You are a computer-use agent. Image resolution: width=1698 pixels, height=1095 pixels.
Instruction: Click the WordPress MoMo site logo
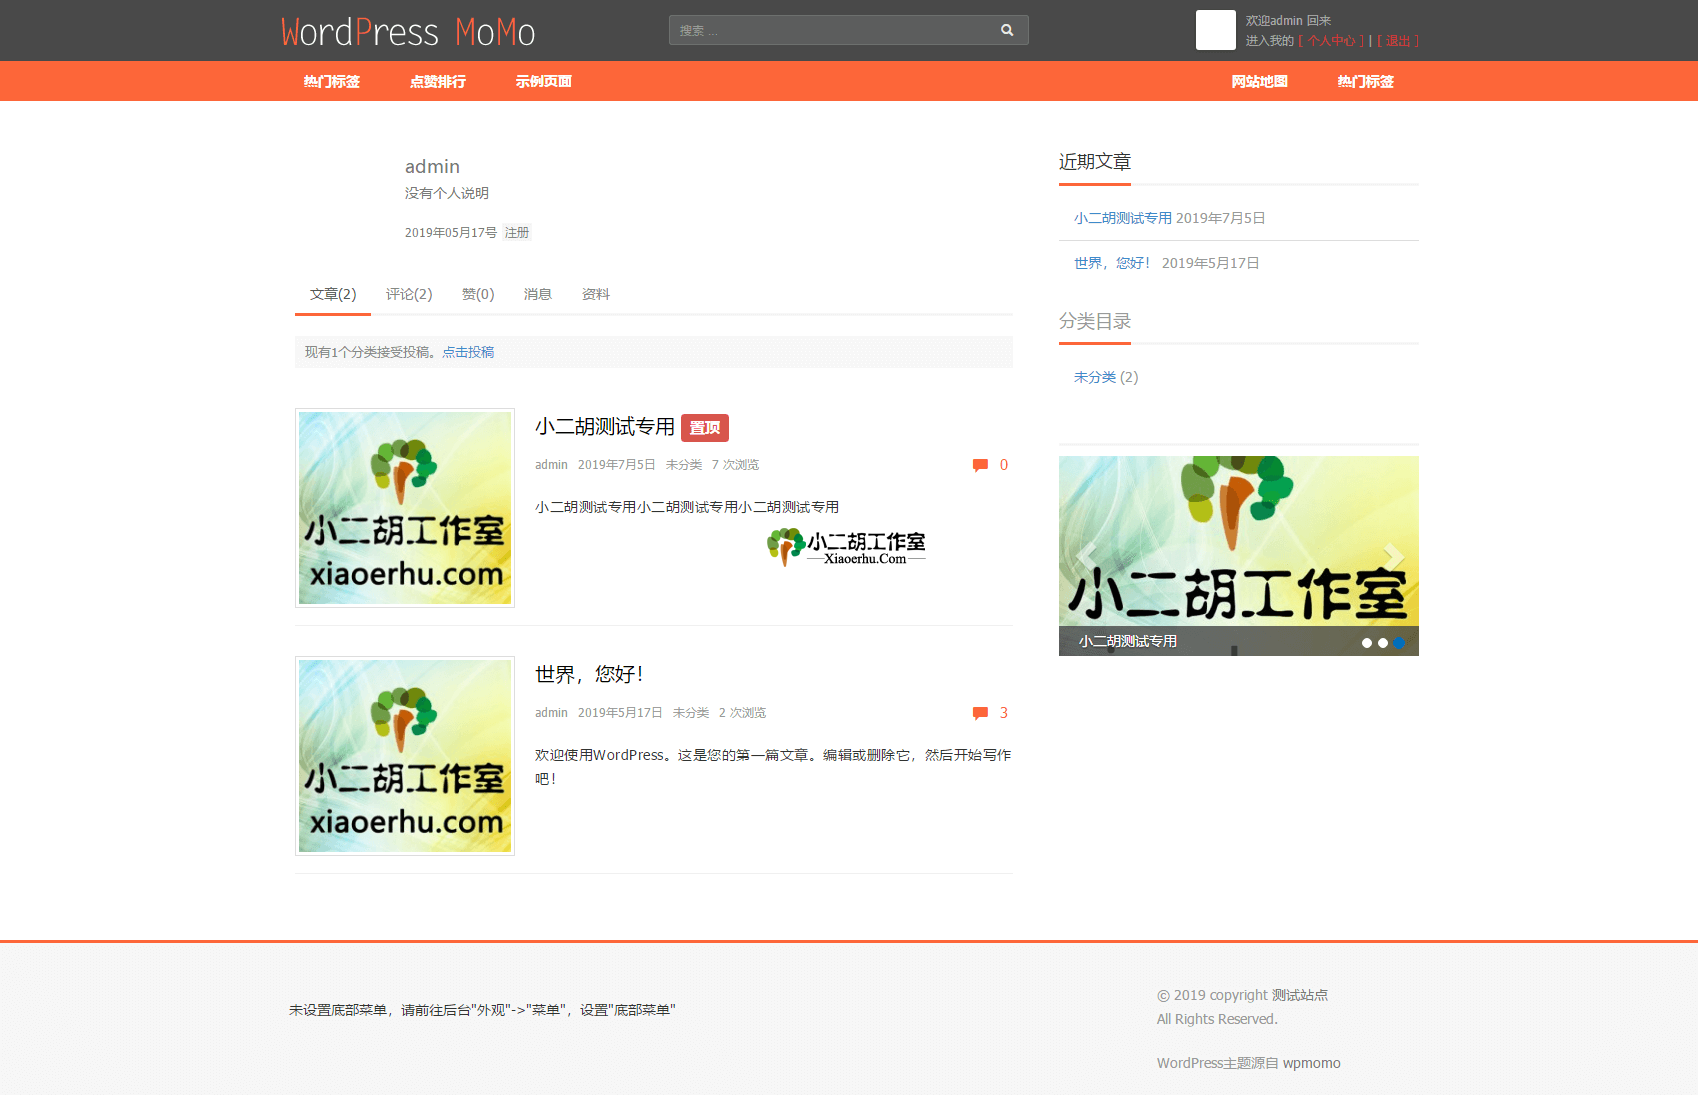[x=408, y=32]
